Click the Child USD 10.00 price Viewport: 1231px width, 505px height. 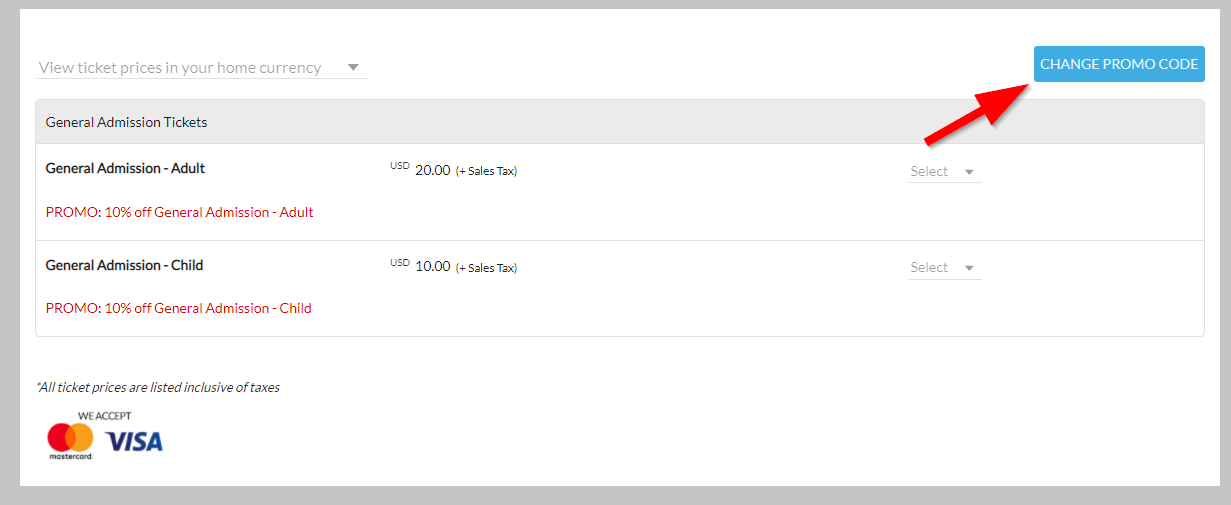pos(420,266)
